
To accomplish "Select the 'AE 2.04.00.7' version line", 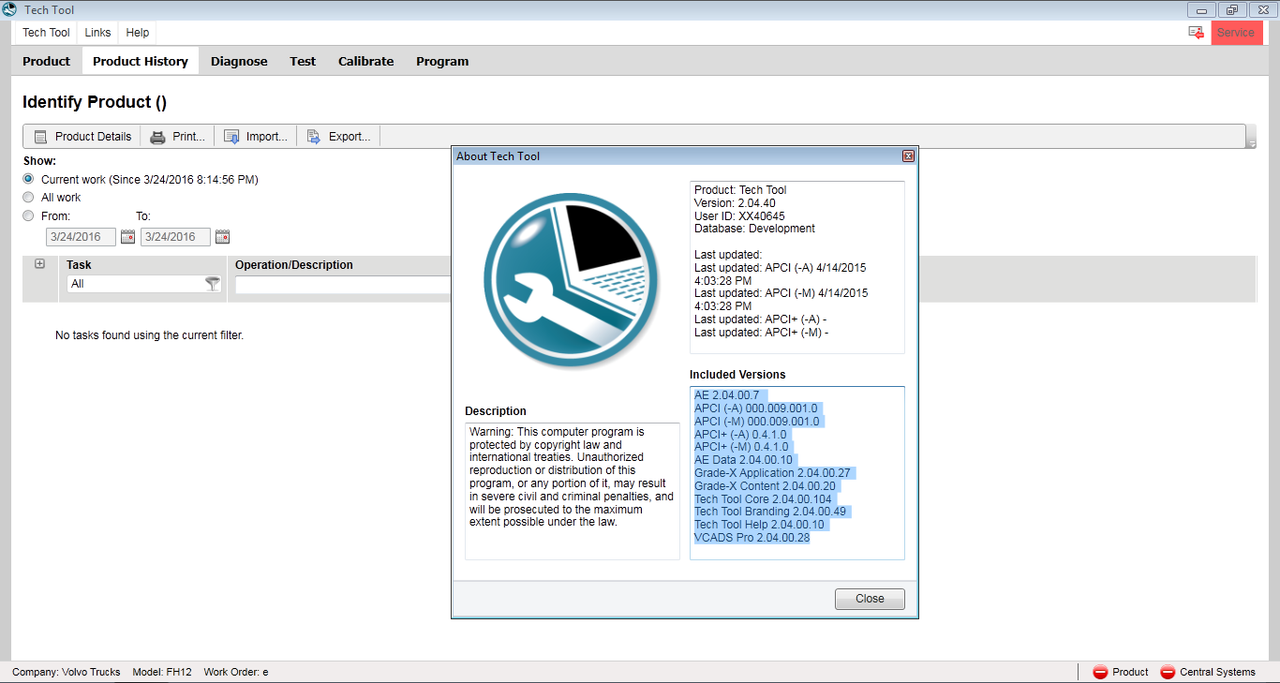I will click(728, 395).
